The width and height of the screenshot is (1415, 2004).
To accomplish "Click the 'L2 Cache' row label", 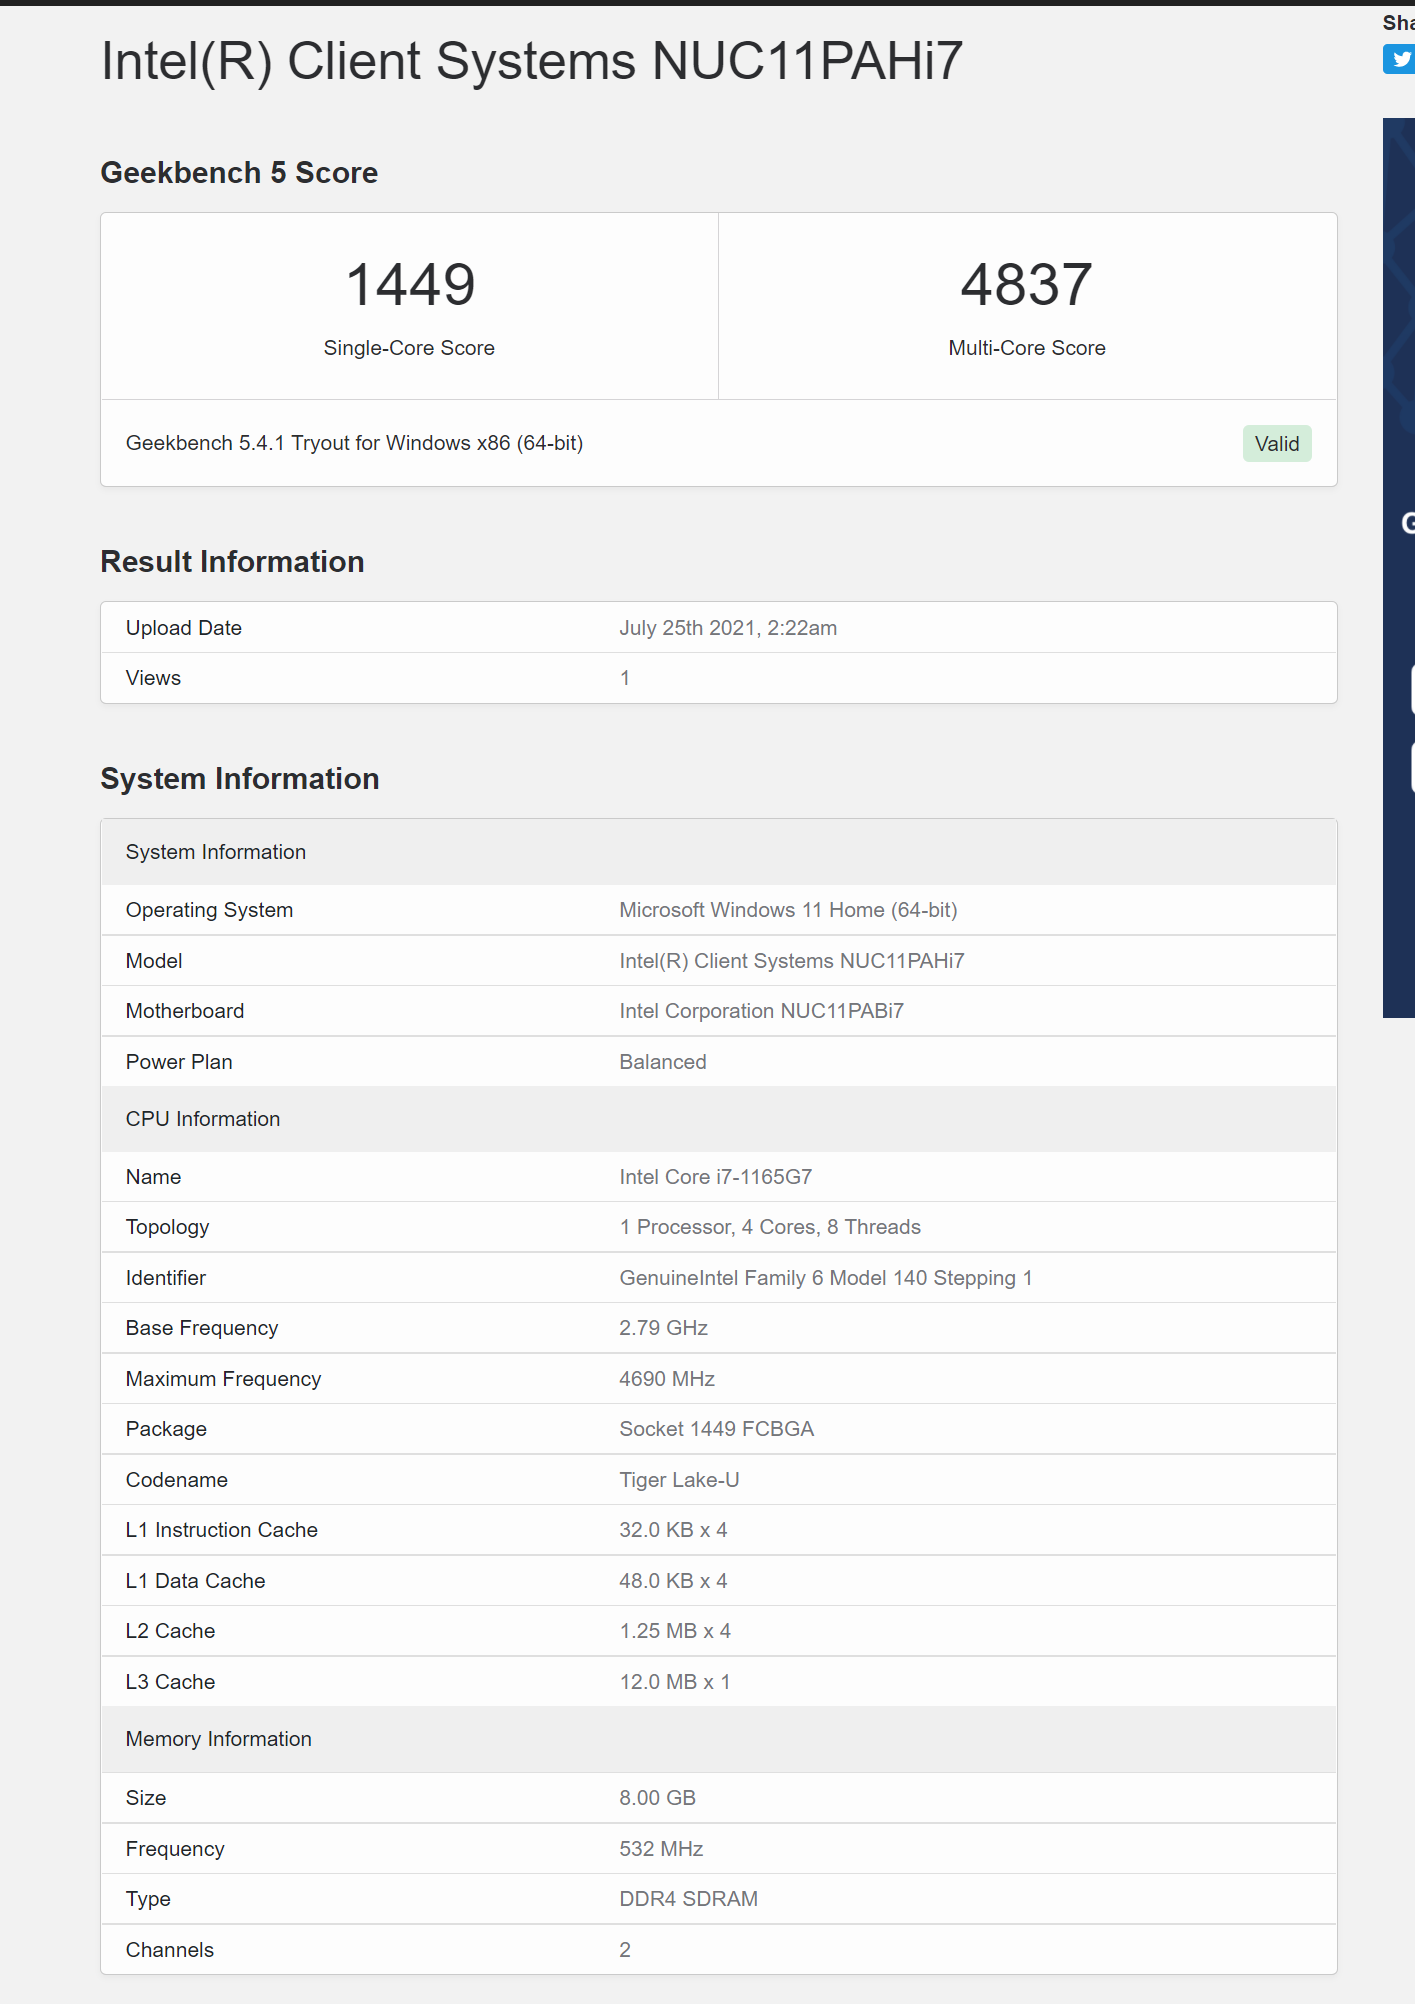I will tap(171, 1631).
